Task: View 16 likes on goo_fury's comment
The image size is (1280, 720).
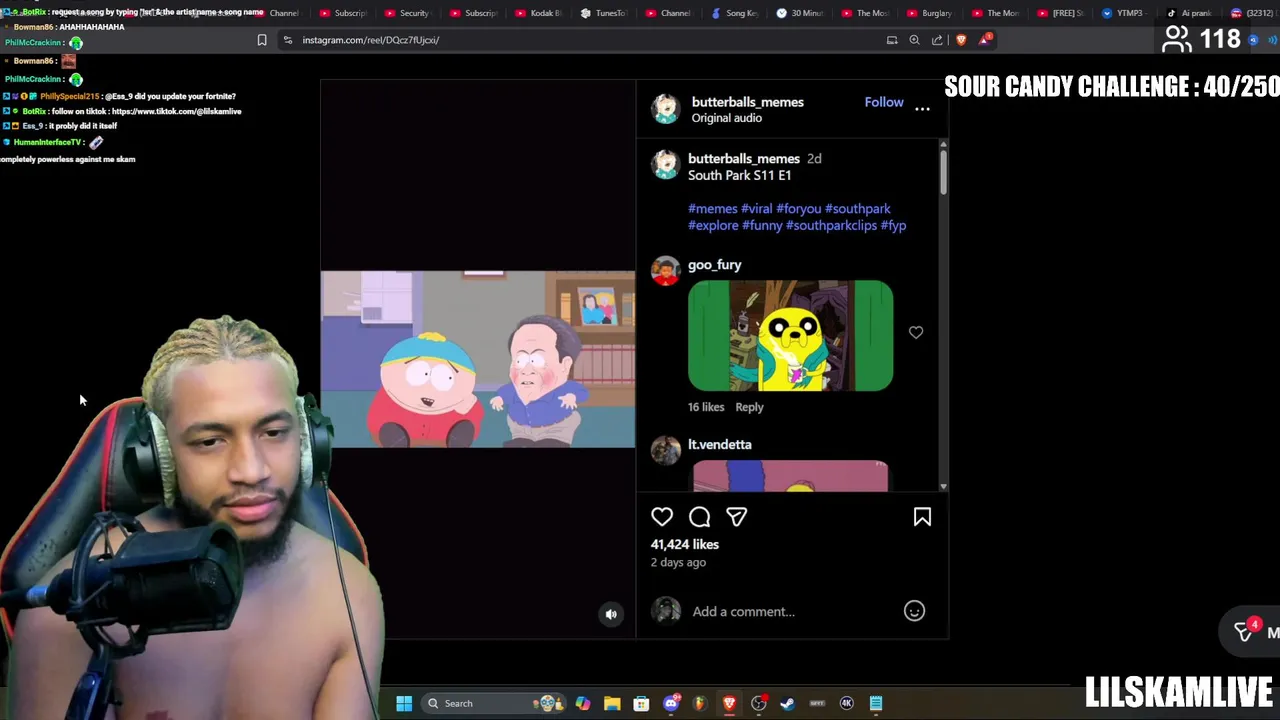Action: 706,407
